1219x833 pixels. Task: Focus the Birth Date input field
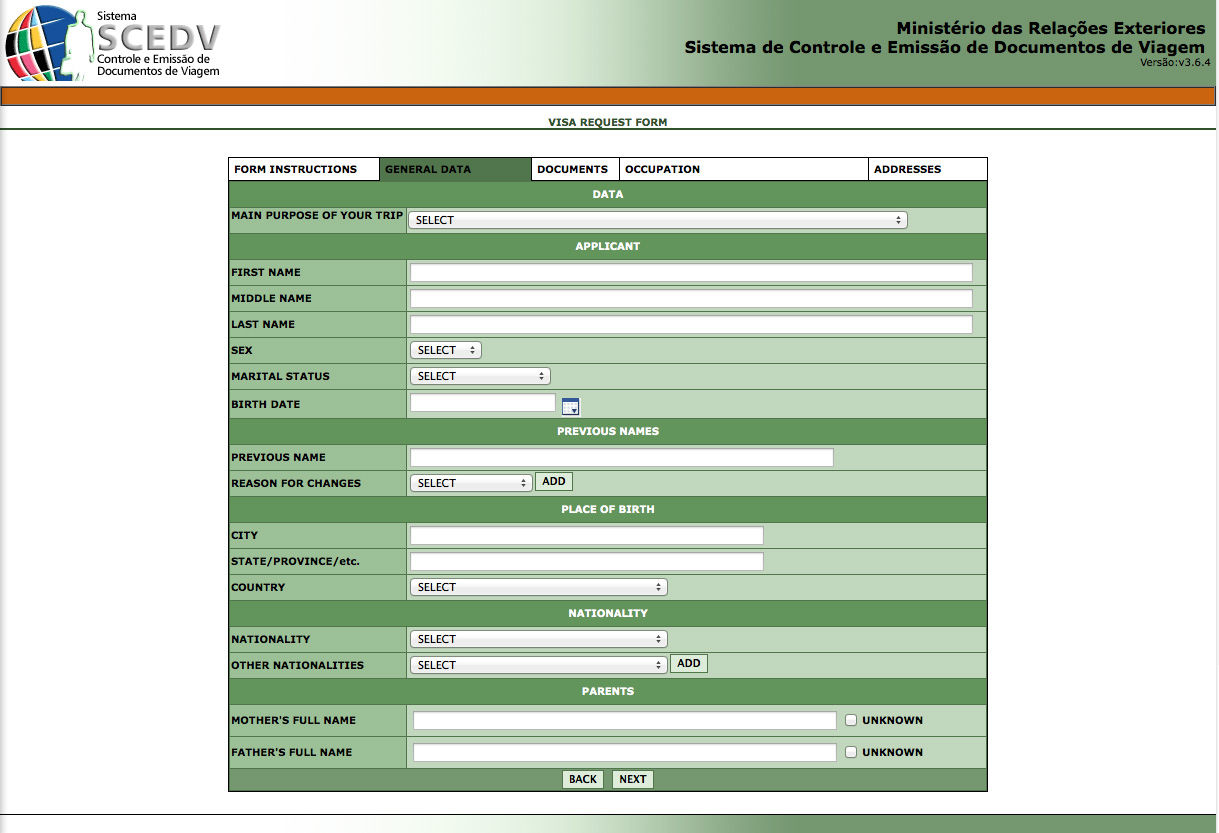coord(483,403)
